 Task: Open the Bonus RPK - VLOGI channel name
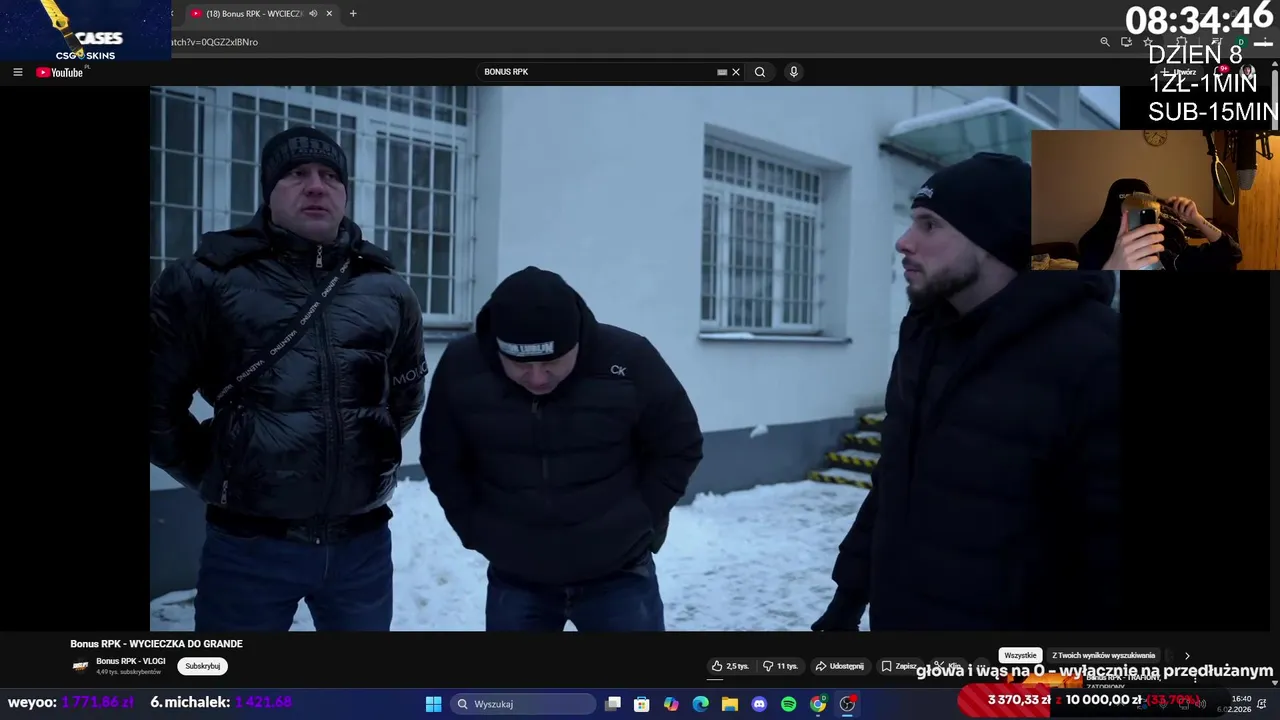click(x=131, y=661)
